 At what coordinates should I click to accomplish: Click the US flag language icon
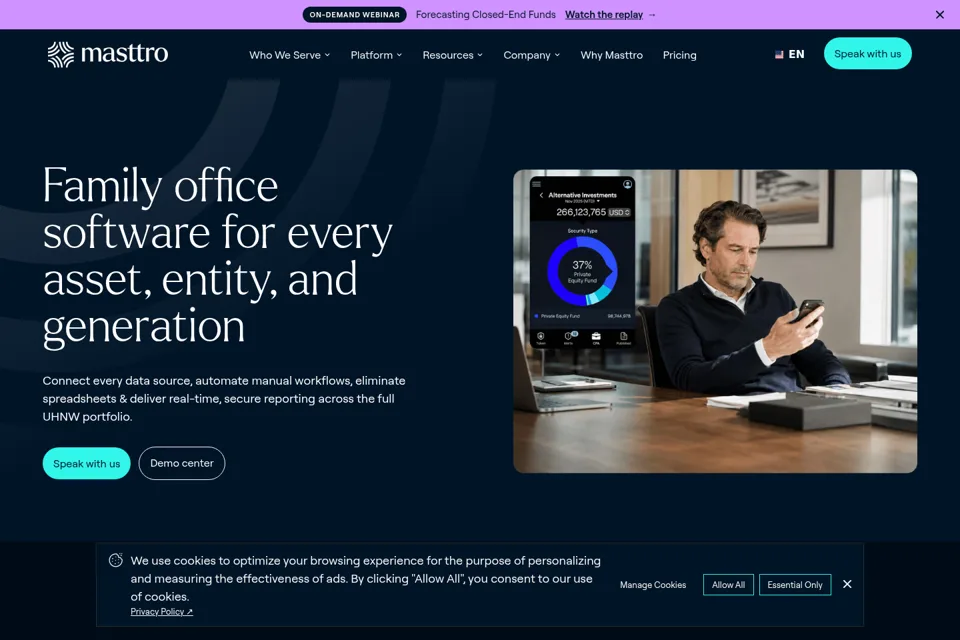[779, 55]
